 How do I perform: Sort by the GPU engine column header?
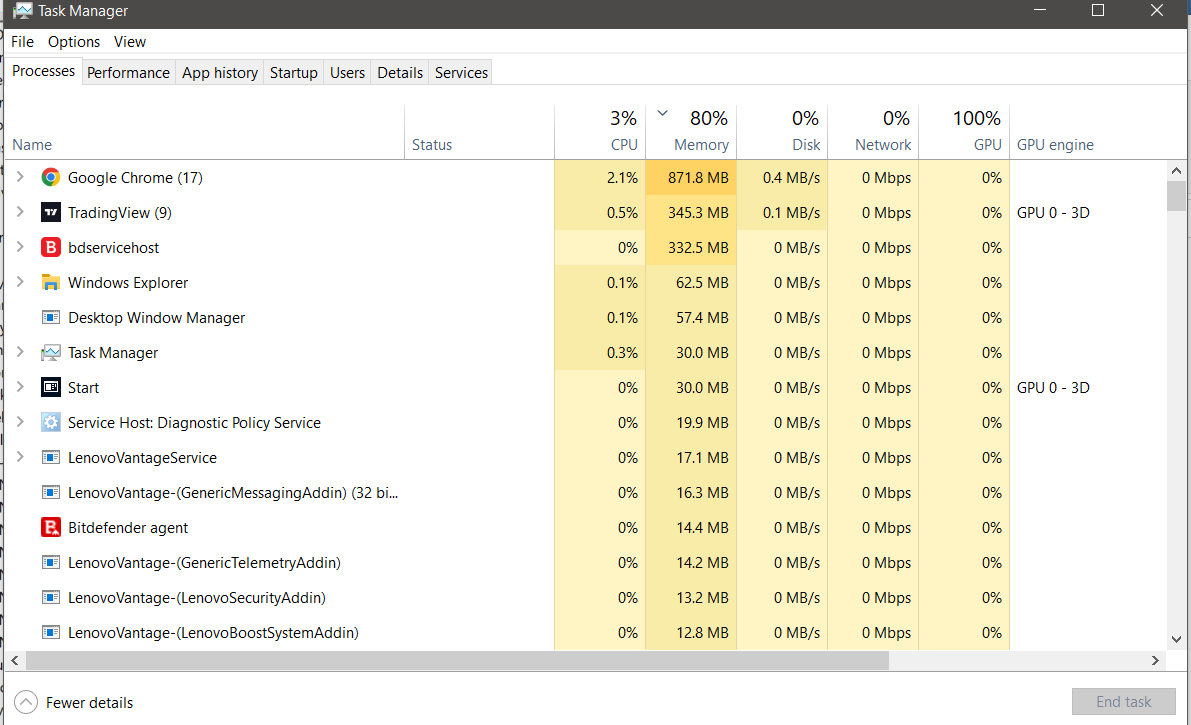[x=1086, y=132]
